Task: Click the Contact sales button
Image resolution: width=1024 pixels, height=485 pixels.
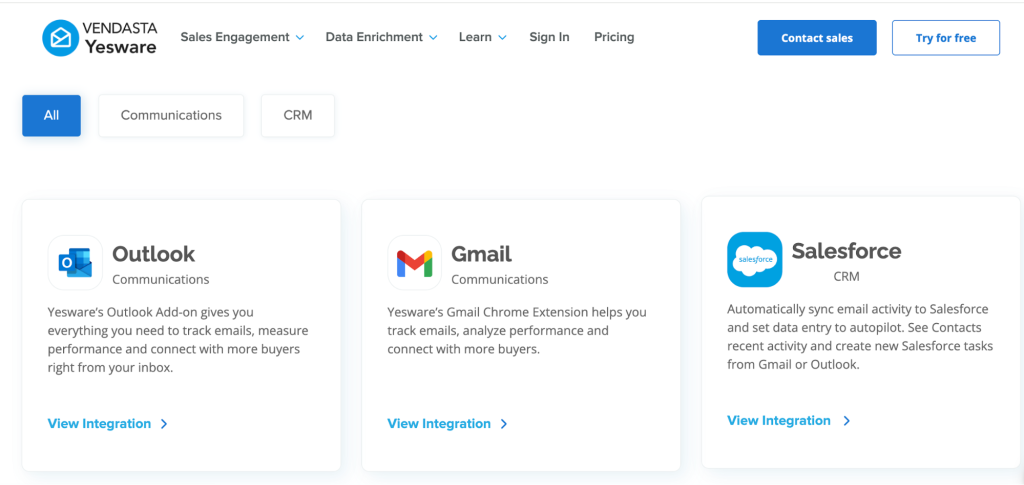Action: [817, 38]
